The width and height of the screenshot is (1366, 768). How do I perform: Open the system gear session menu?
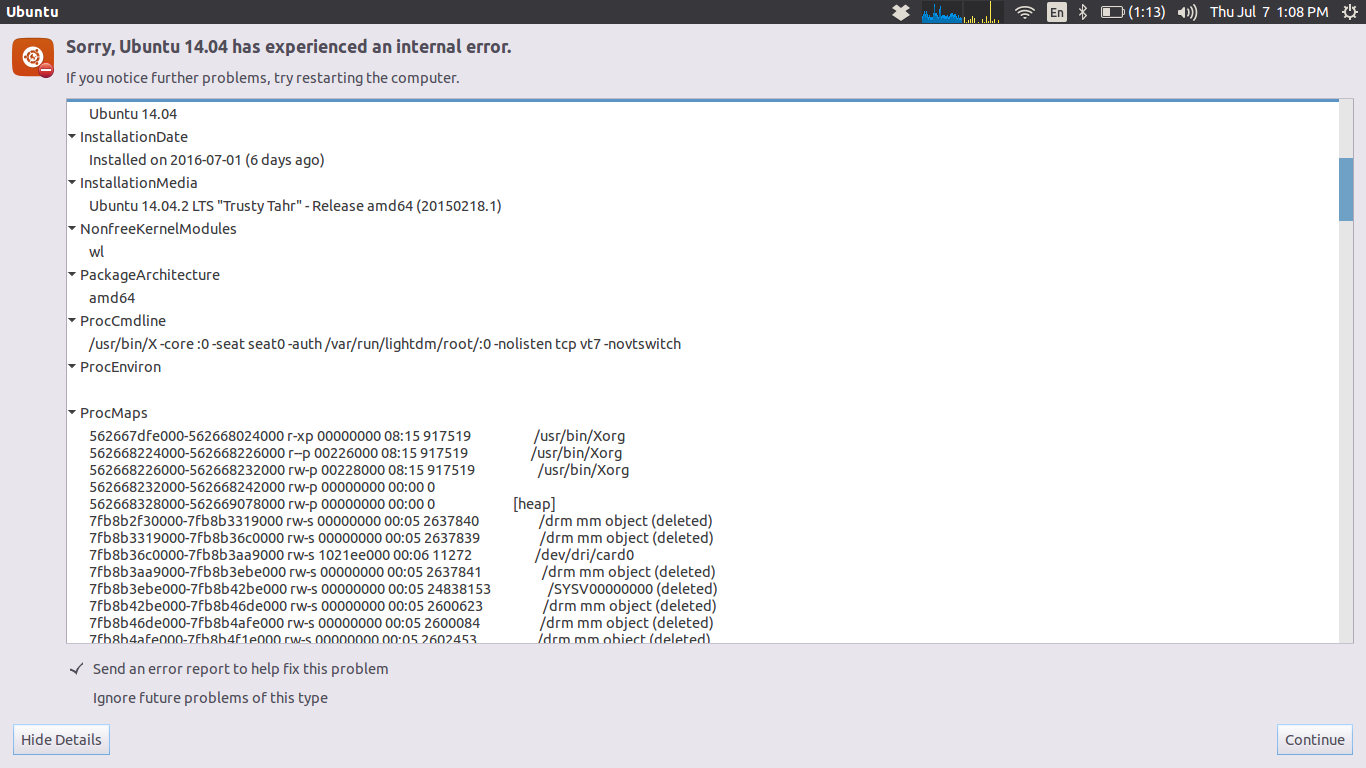pos(1348,12)
